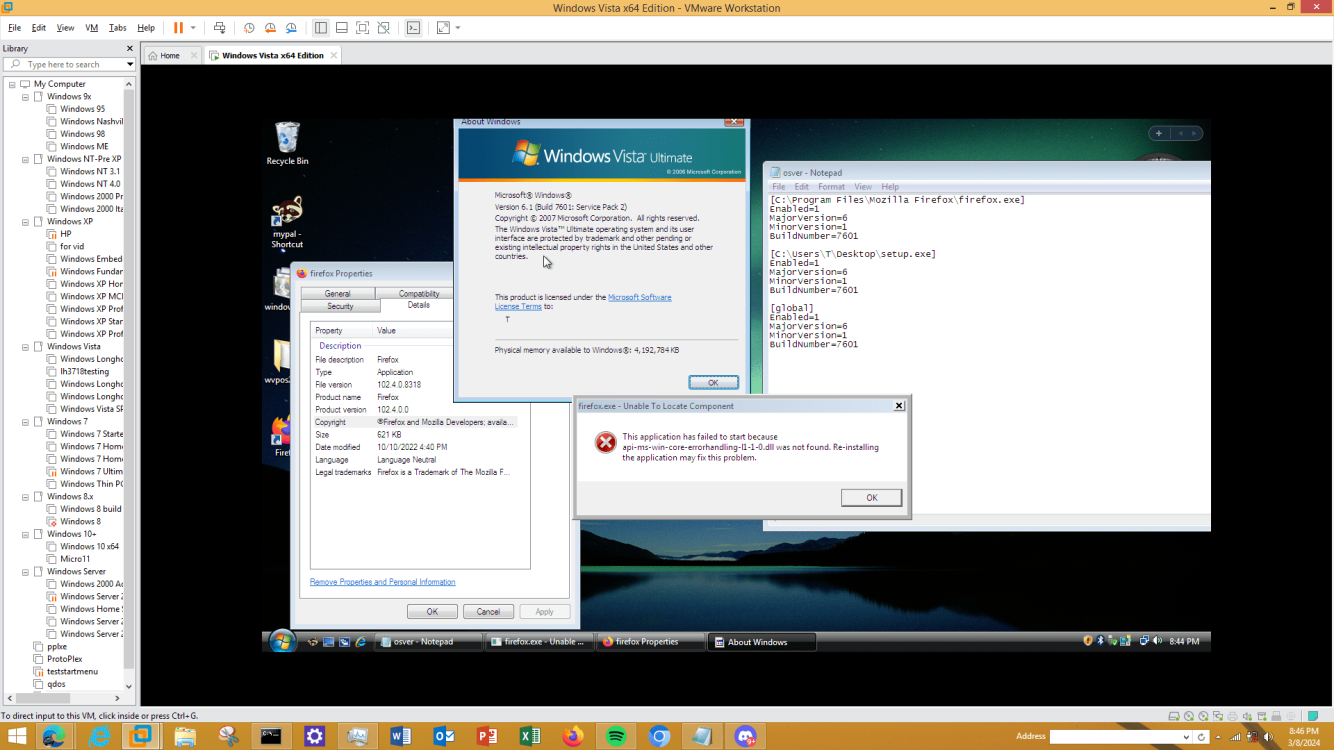Select Windows 10 x64 VM in Library

click(89, 547)
